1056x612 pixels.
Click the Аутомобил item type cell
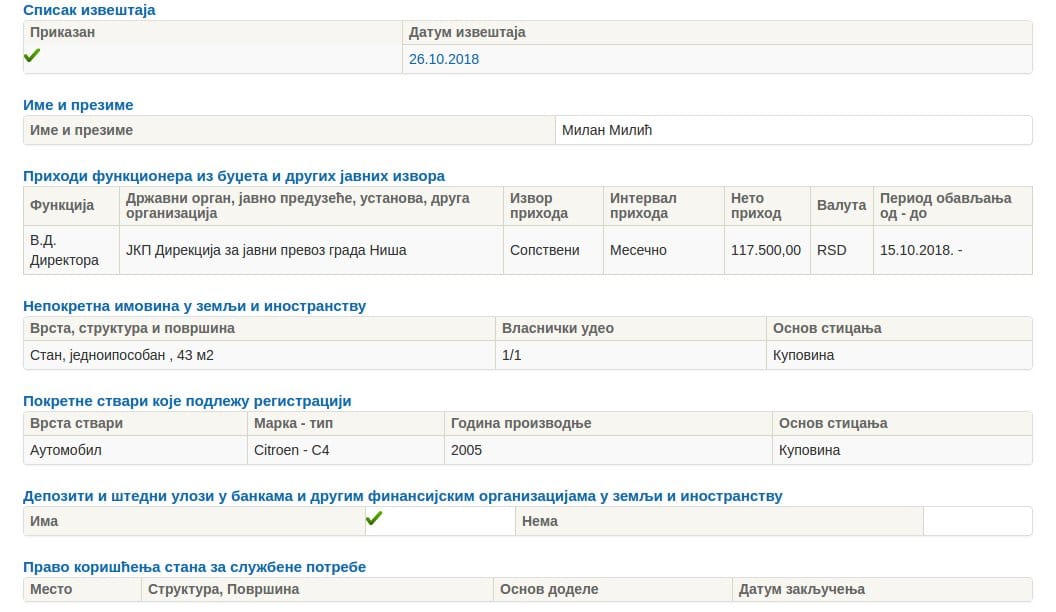pos(66,450)
